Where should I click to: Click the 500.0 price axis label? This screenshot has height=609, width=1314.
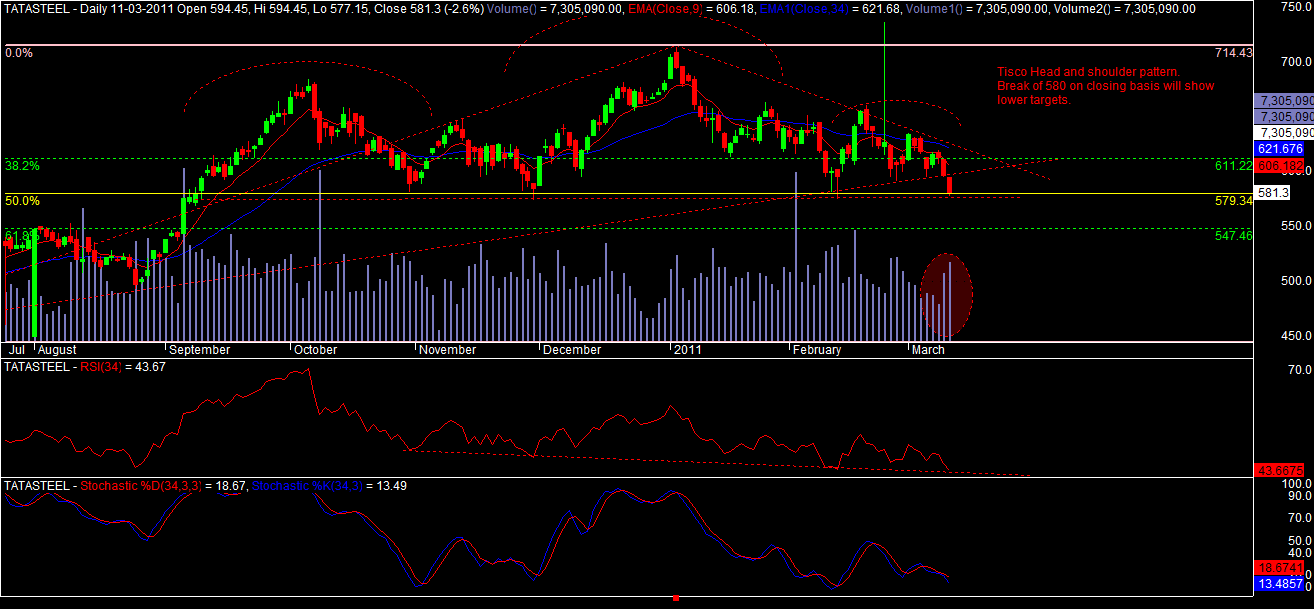click(x=1295, y=281)
